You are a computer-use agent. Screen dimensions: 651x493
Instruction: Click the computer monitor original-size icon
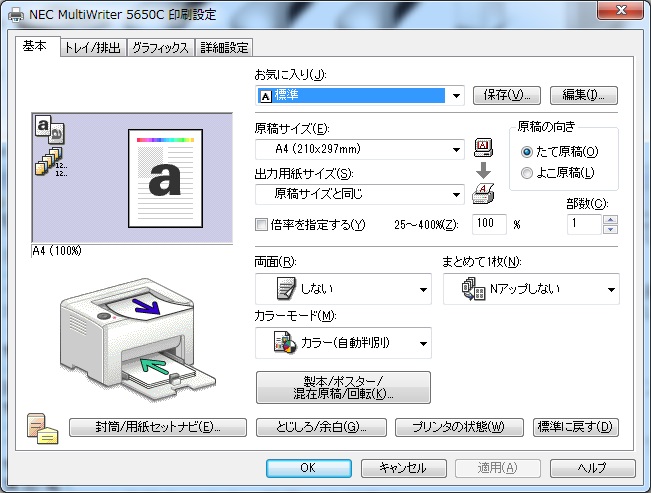click(x=483, y=147)
